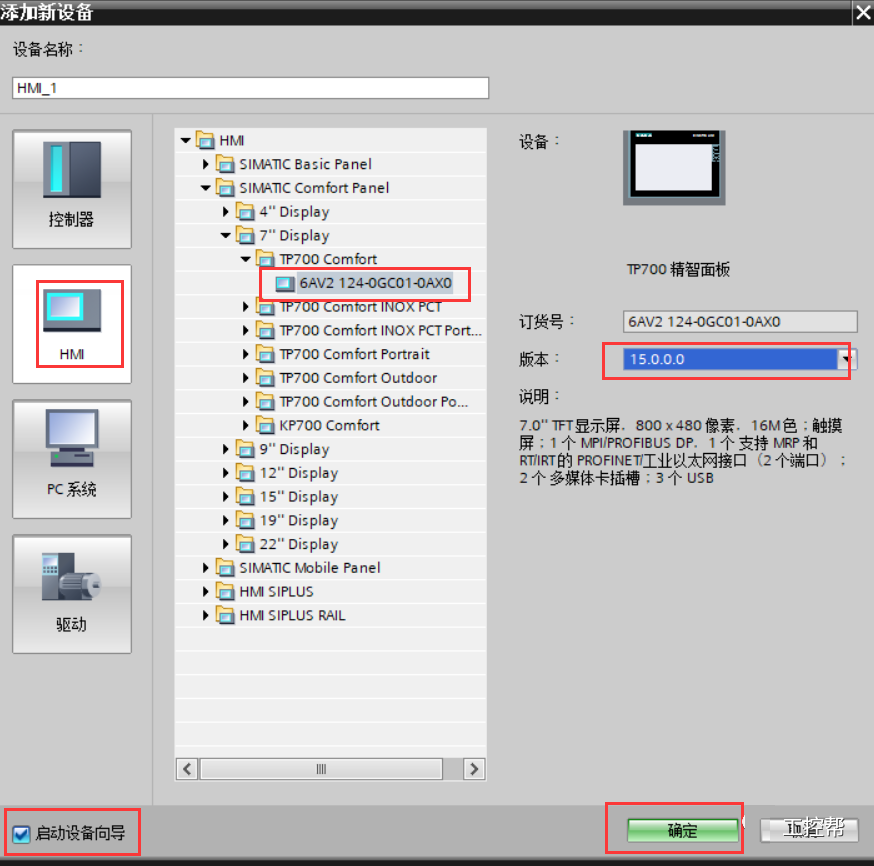Click the 22'' Display folder icon
Viewport: 874px width, 866px height.
(x=245, y=544)
